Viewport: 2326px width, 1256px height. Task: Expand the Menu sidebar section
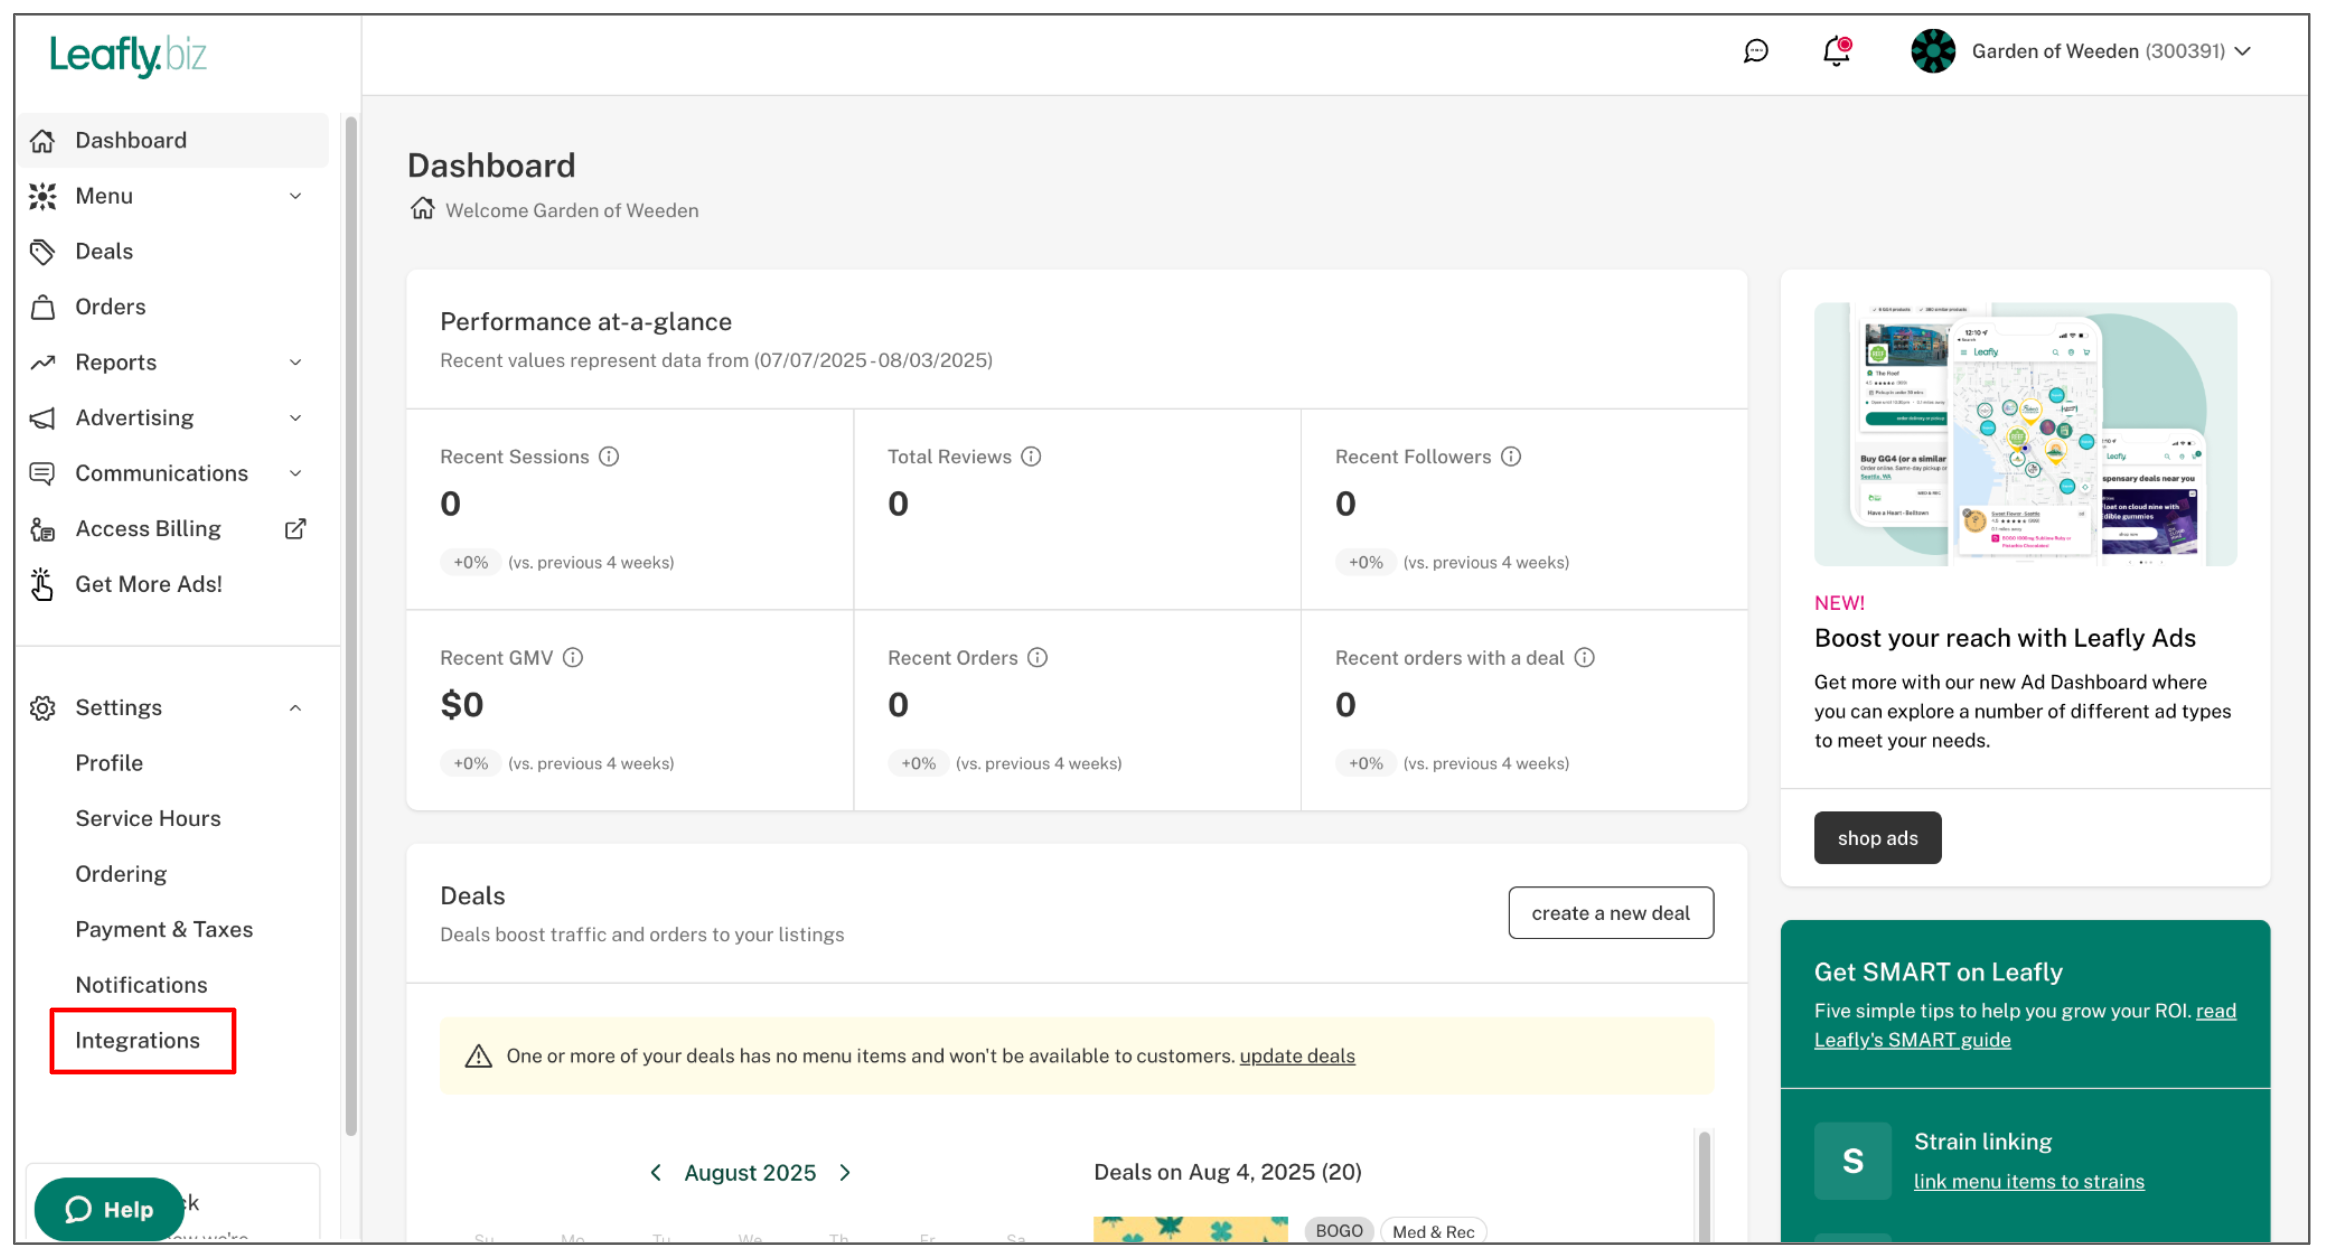[x=295, y=196]
